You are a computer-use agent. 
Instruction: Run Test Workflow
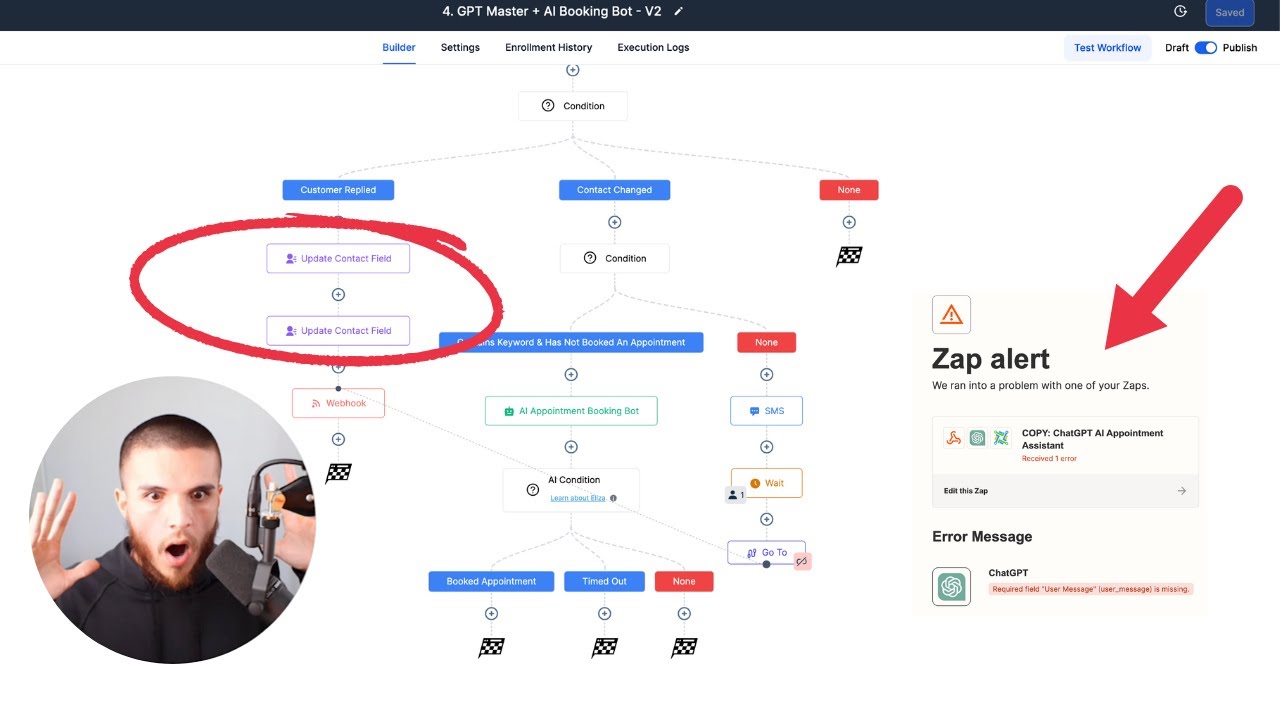point(1107,48)
